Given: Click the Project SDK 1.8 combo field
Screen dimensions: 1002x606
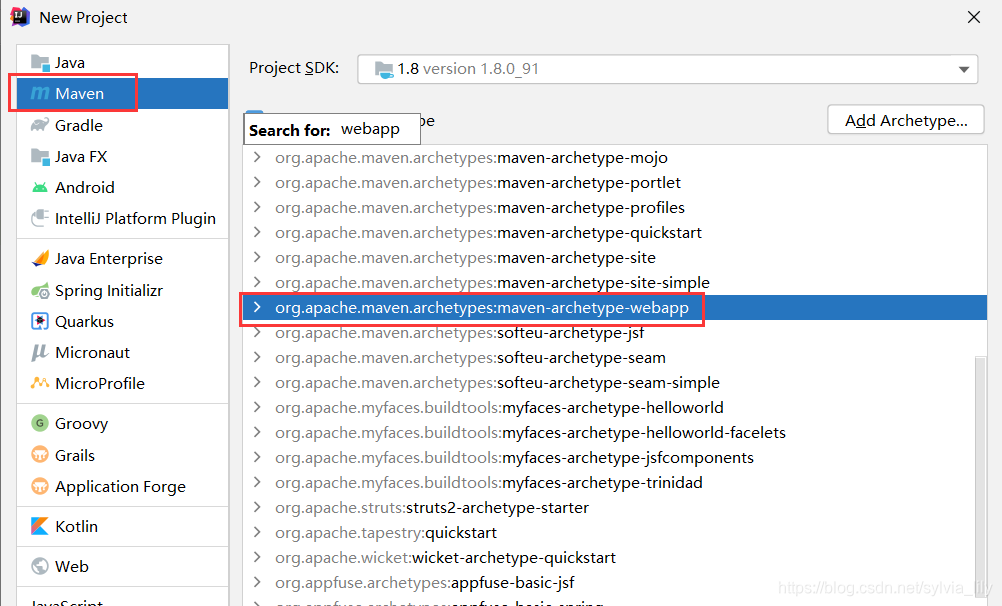Looking at the screenshot, I should 667,69.
